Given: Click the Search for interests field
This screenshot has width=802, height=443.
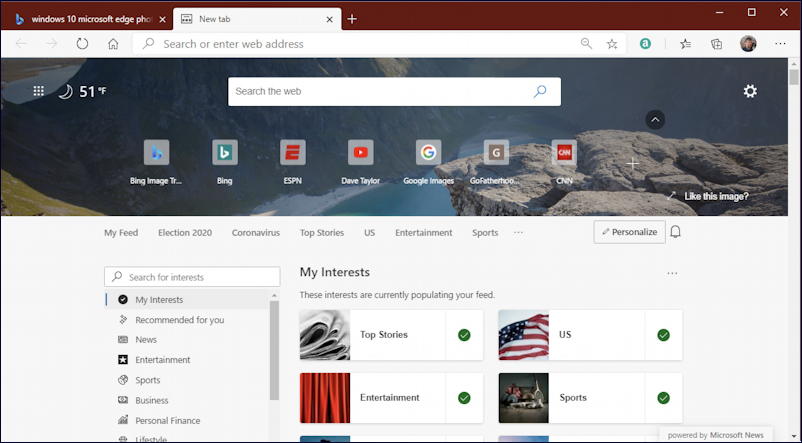Looking at the screenshot, I should [x=192, y=277].
